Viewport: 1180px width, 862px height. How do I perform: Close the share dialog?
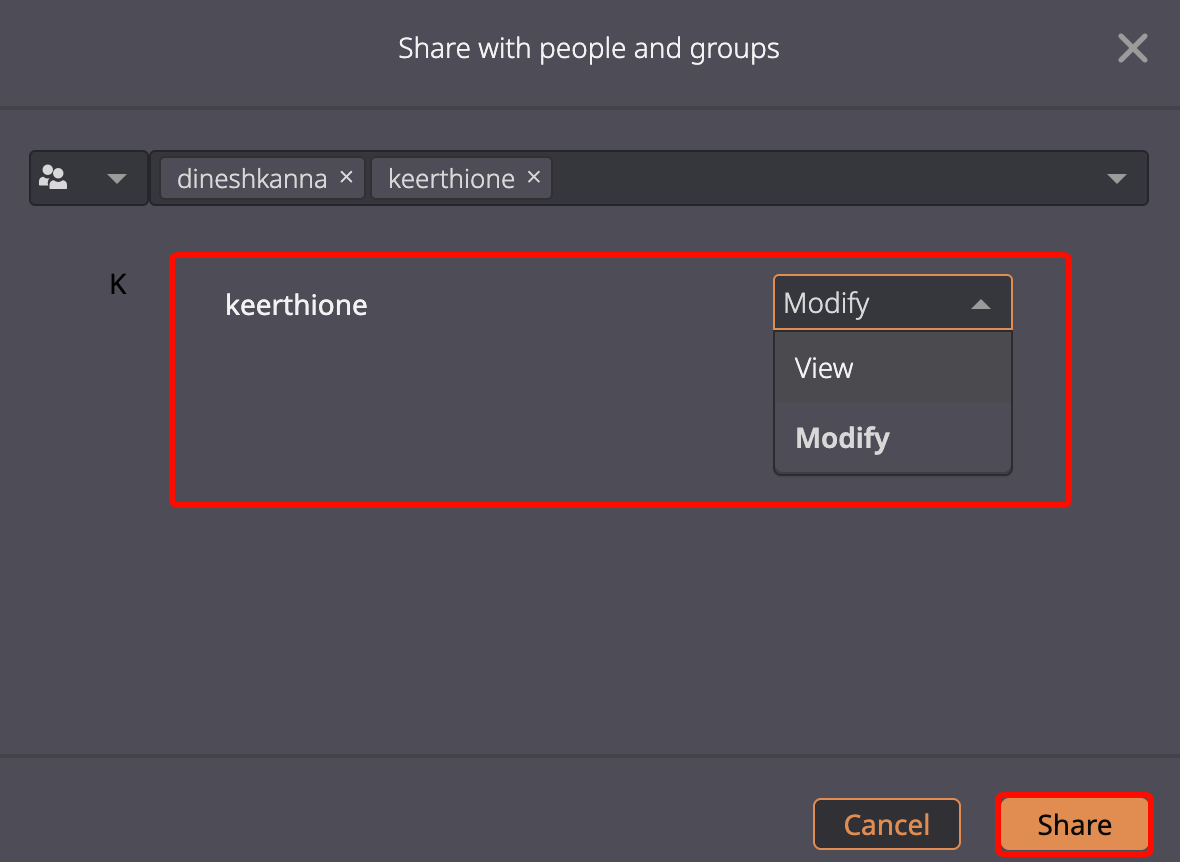click(1132, 48)
